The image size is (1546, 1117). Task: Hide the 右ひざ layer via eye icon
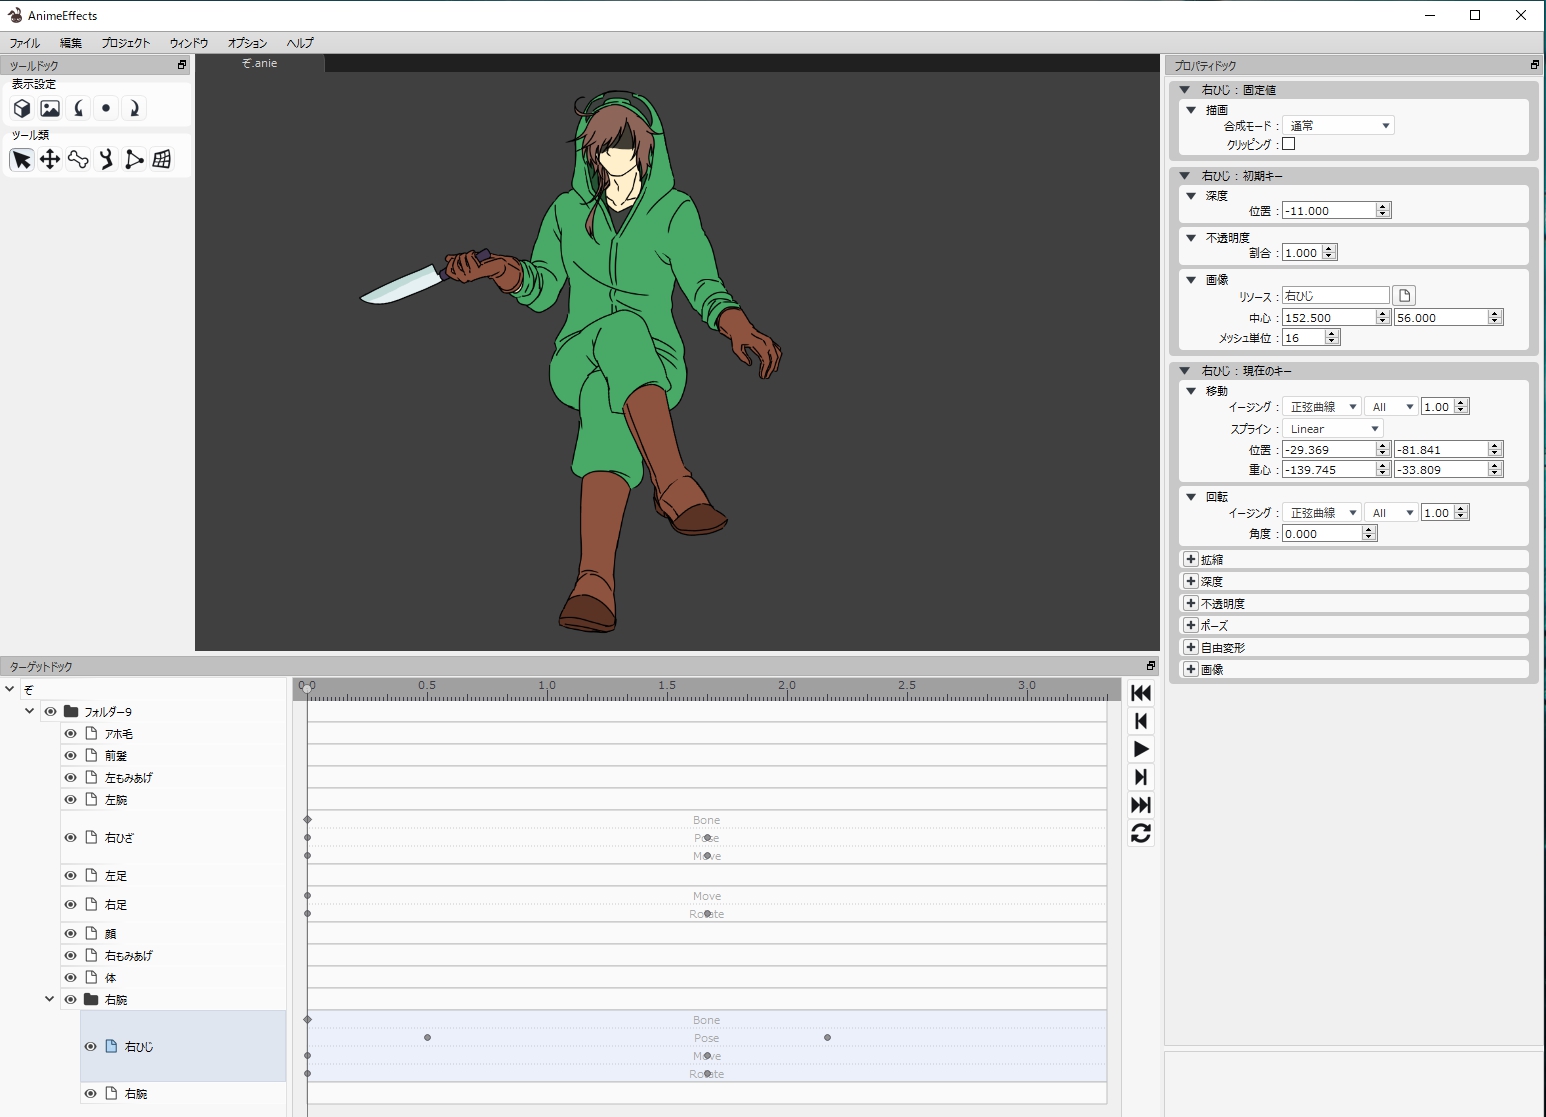pyautogui.click(x=71, y=838)
